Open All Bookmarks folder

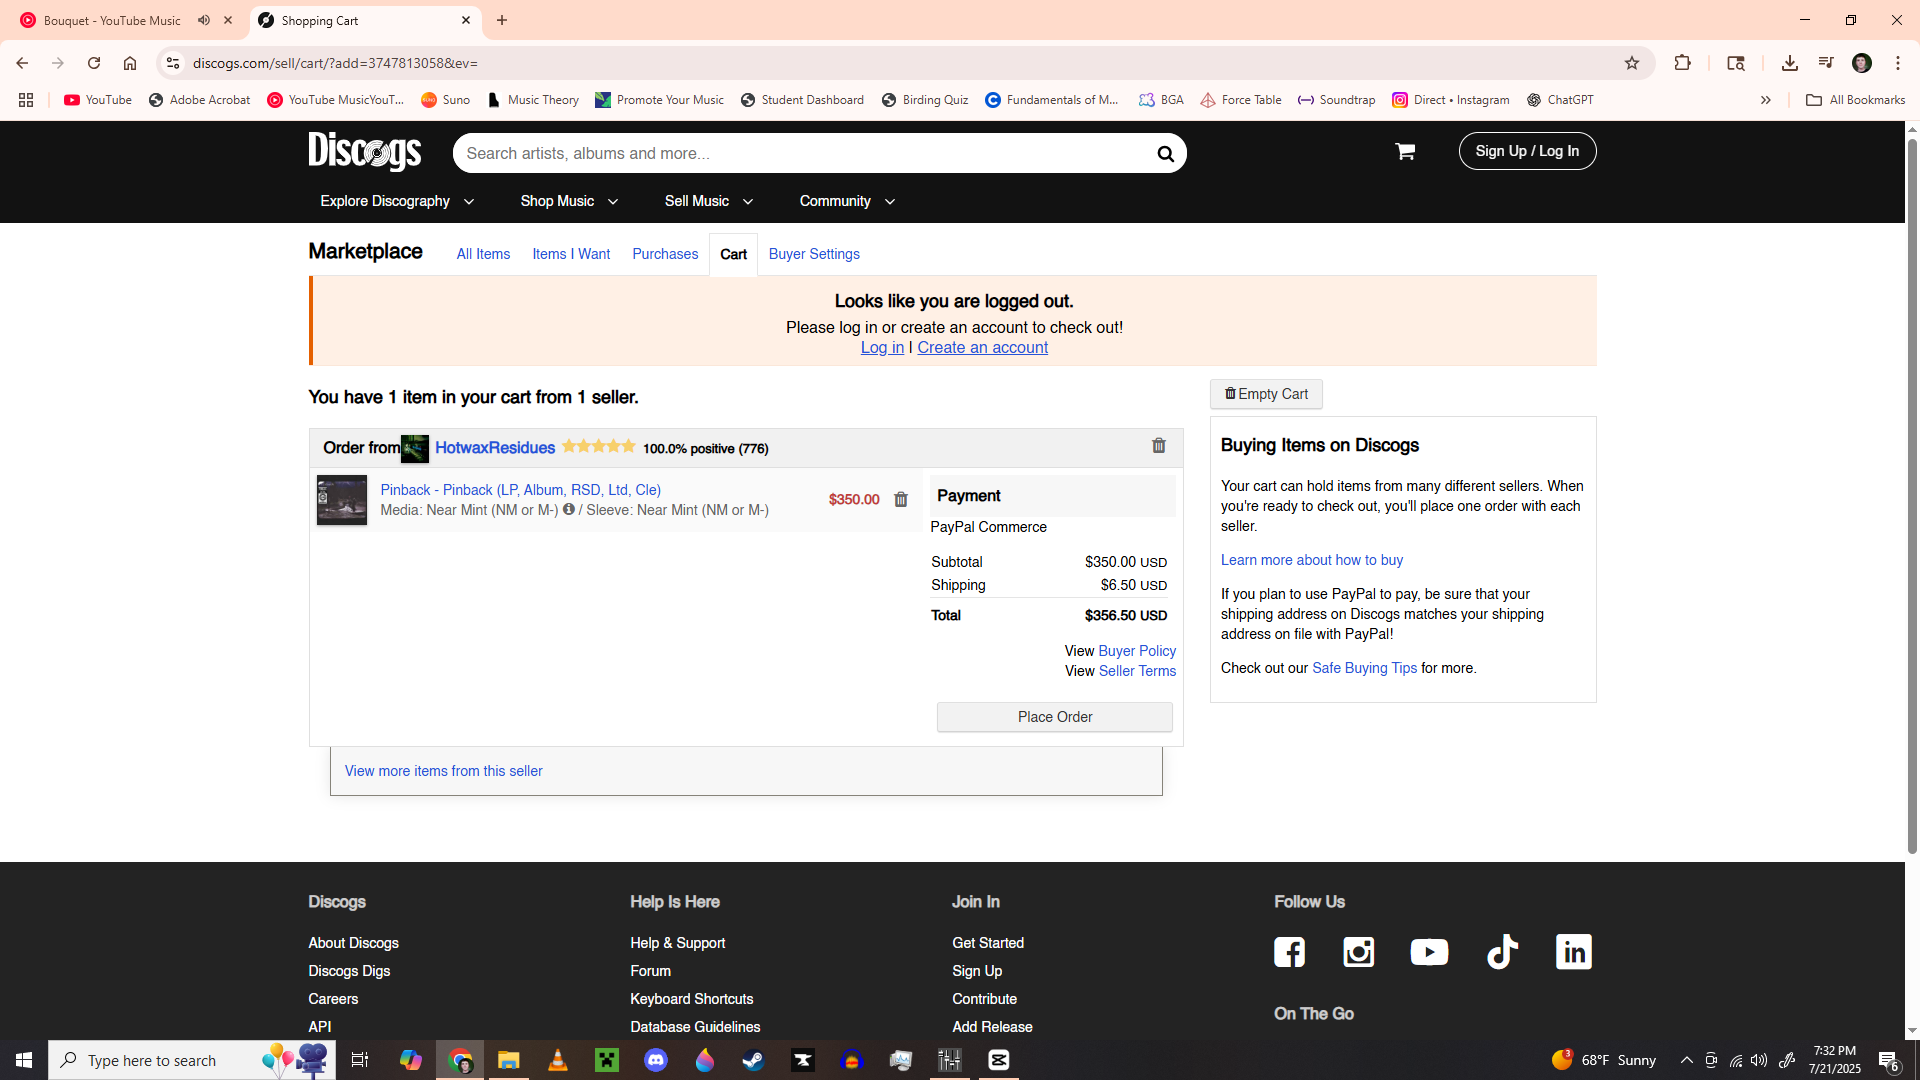1855,100
